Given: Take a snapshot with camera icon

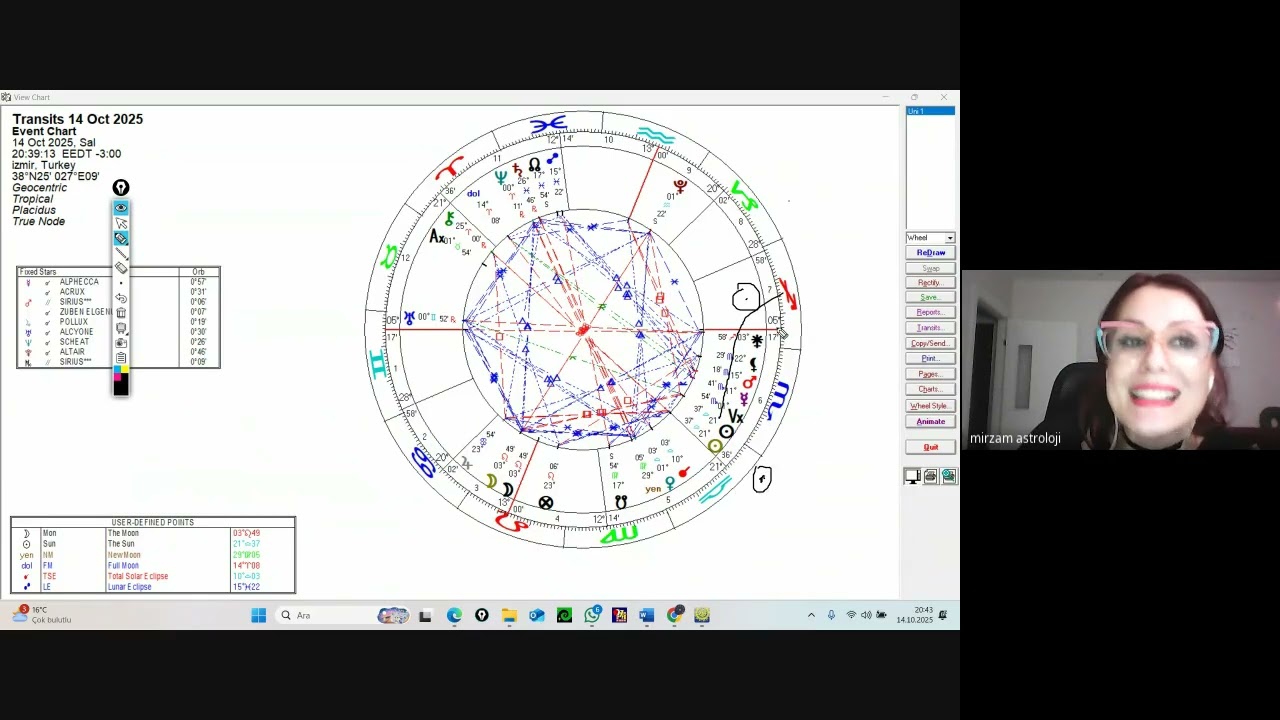Looking at the screenshot, I should pyautogui.click(x=121, y=343).
